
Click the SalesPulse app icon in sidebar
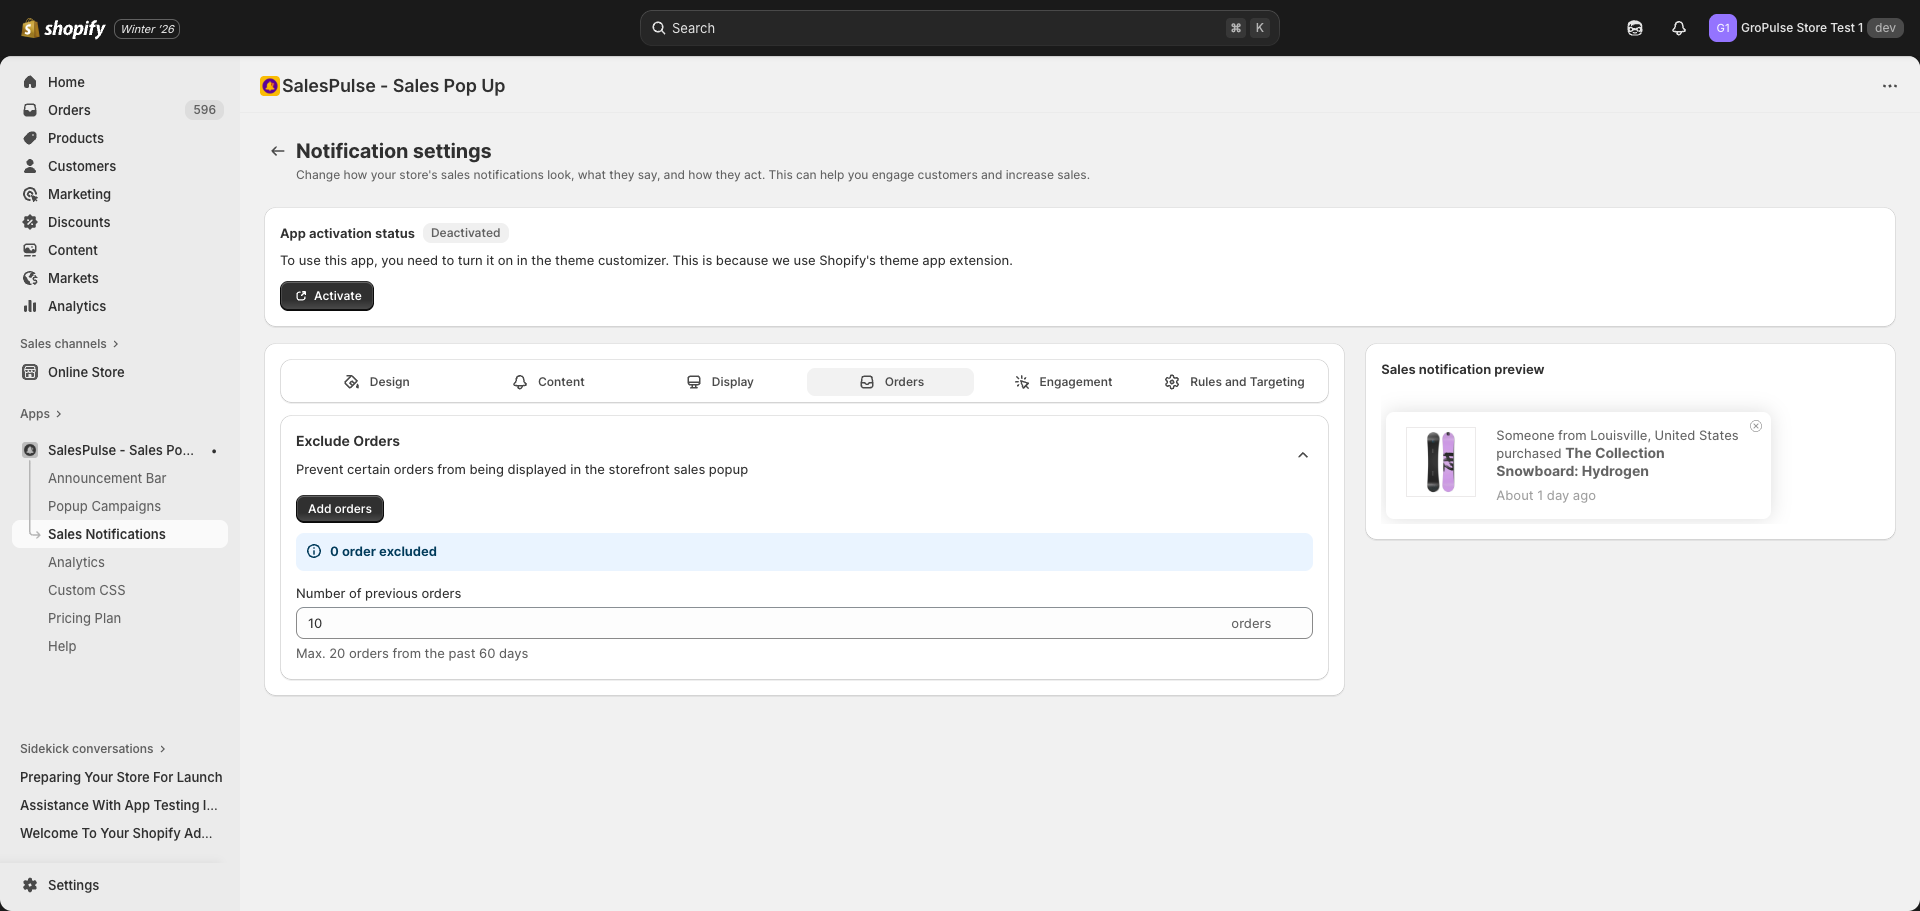pos(29,450)
